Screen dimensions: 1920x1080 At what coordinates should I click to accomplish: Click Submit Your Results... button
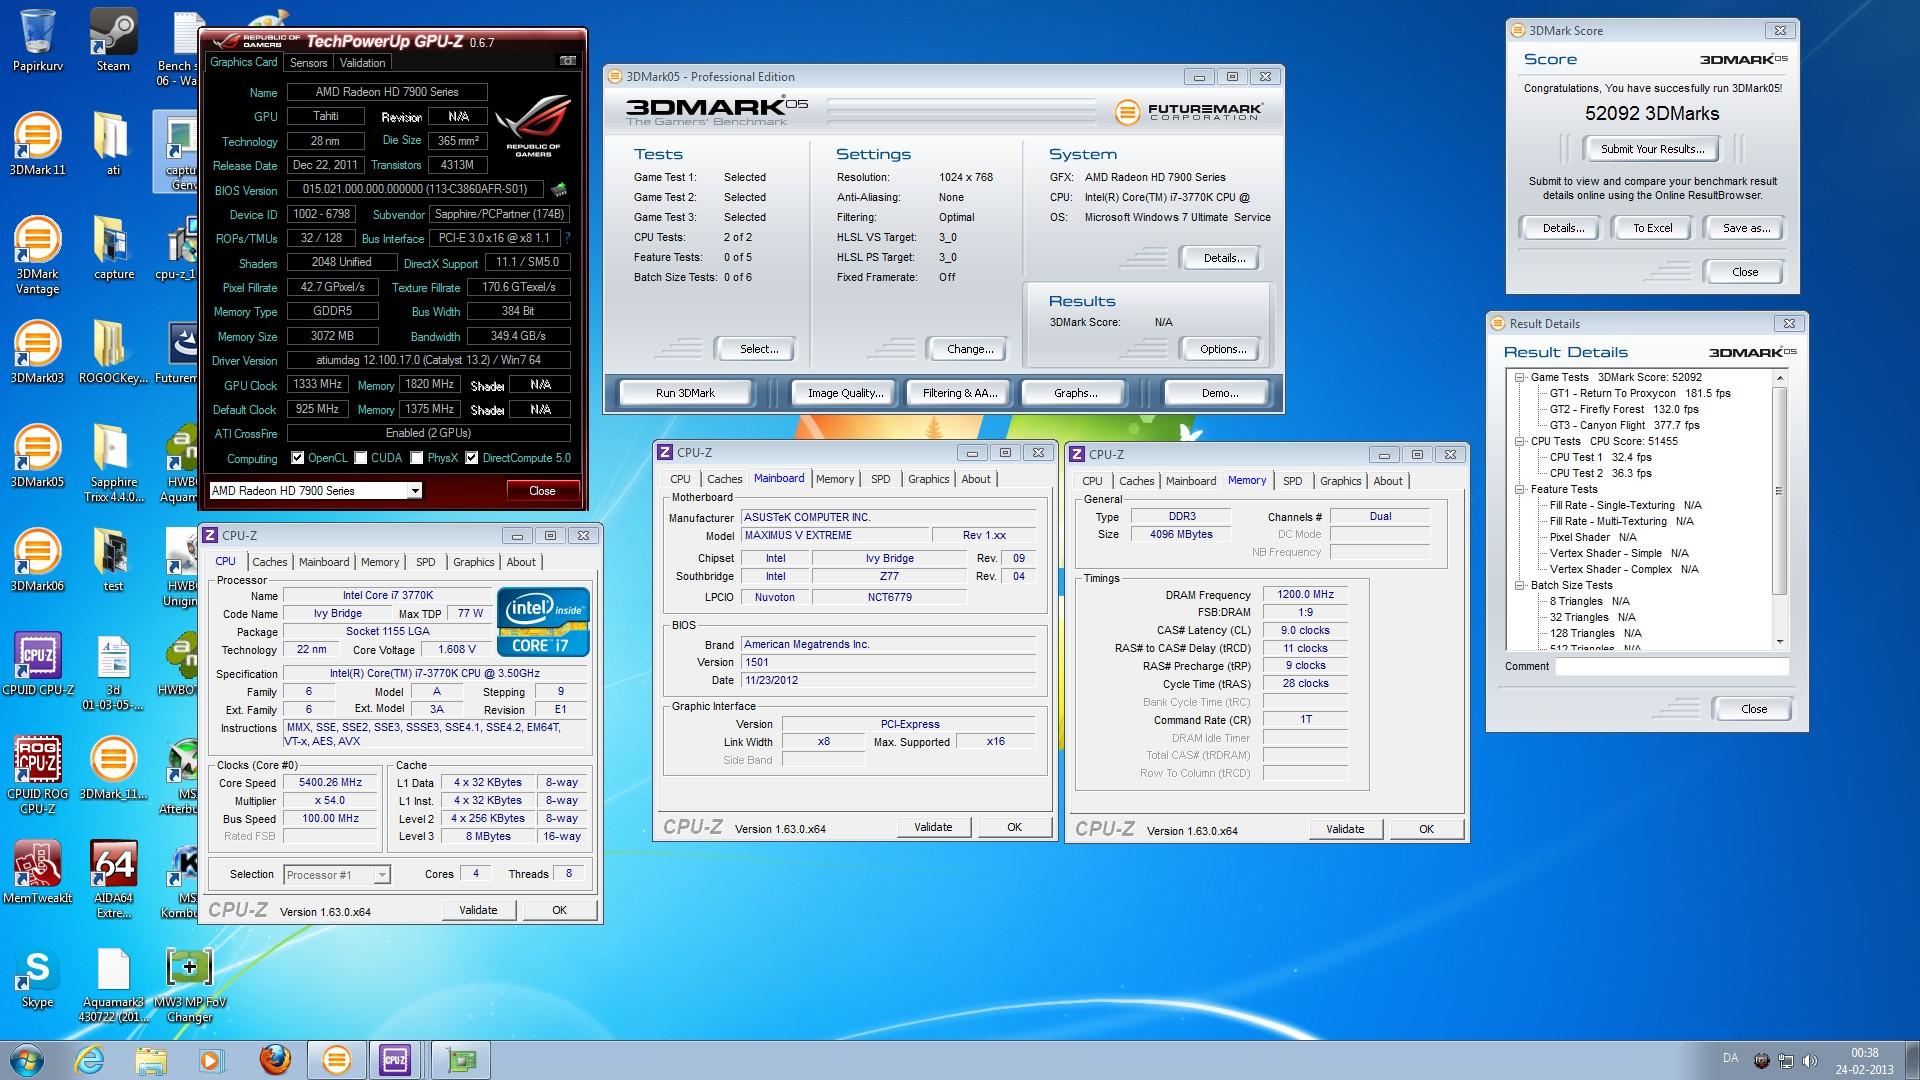tap(1652, 149)
